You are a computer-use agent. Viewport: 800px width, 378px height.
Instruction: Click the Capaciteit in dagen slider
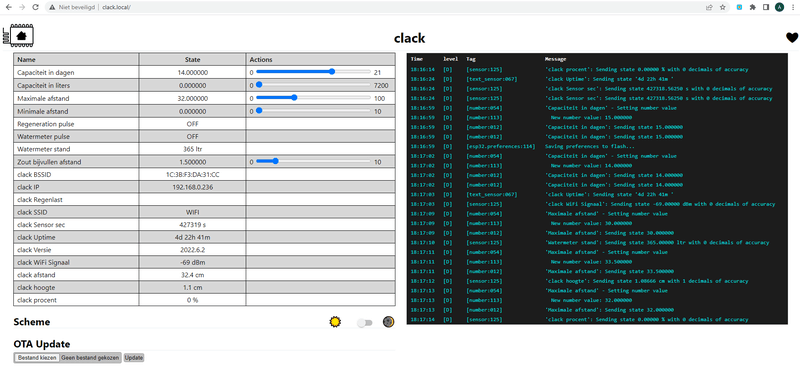tap(313, 72)
